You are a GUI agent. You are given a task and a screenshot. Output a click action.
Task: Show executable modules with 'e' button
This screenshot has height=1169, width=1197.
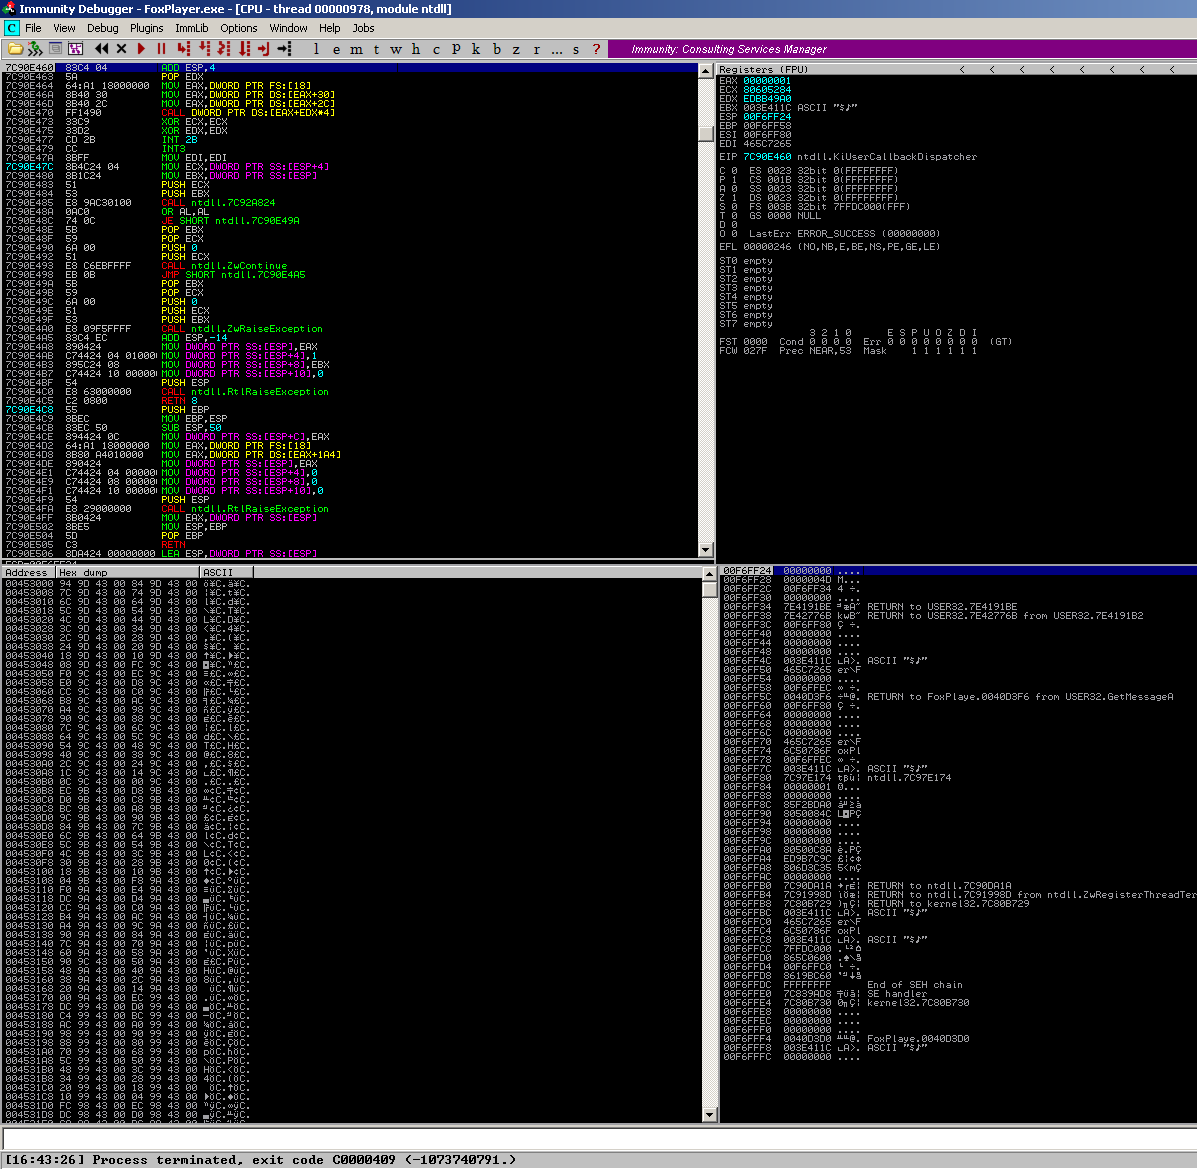(337, 49)
